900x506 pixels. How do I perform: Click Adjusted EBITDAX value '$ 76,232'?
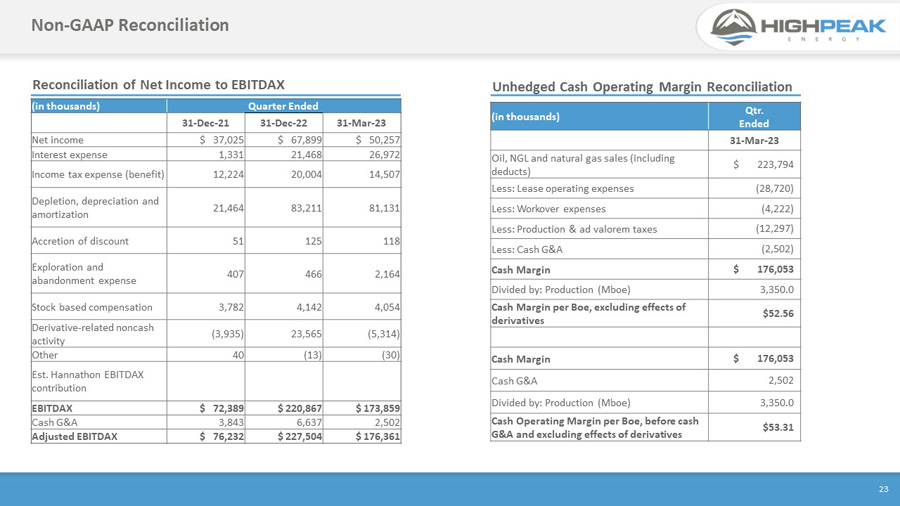point(222,437)
